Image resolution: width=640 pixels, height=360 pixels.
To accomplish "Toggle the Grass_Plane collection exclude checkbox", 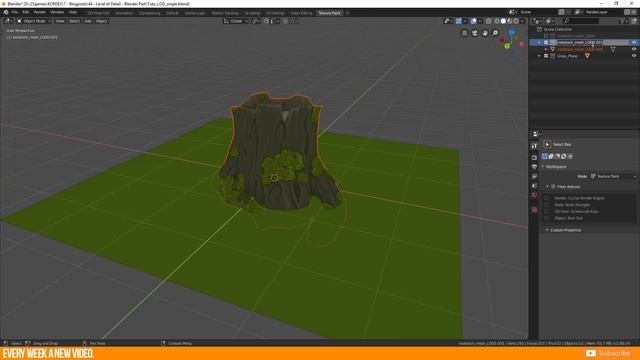I will pyautogui.click(x=546, y=56).
